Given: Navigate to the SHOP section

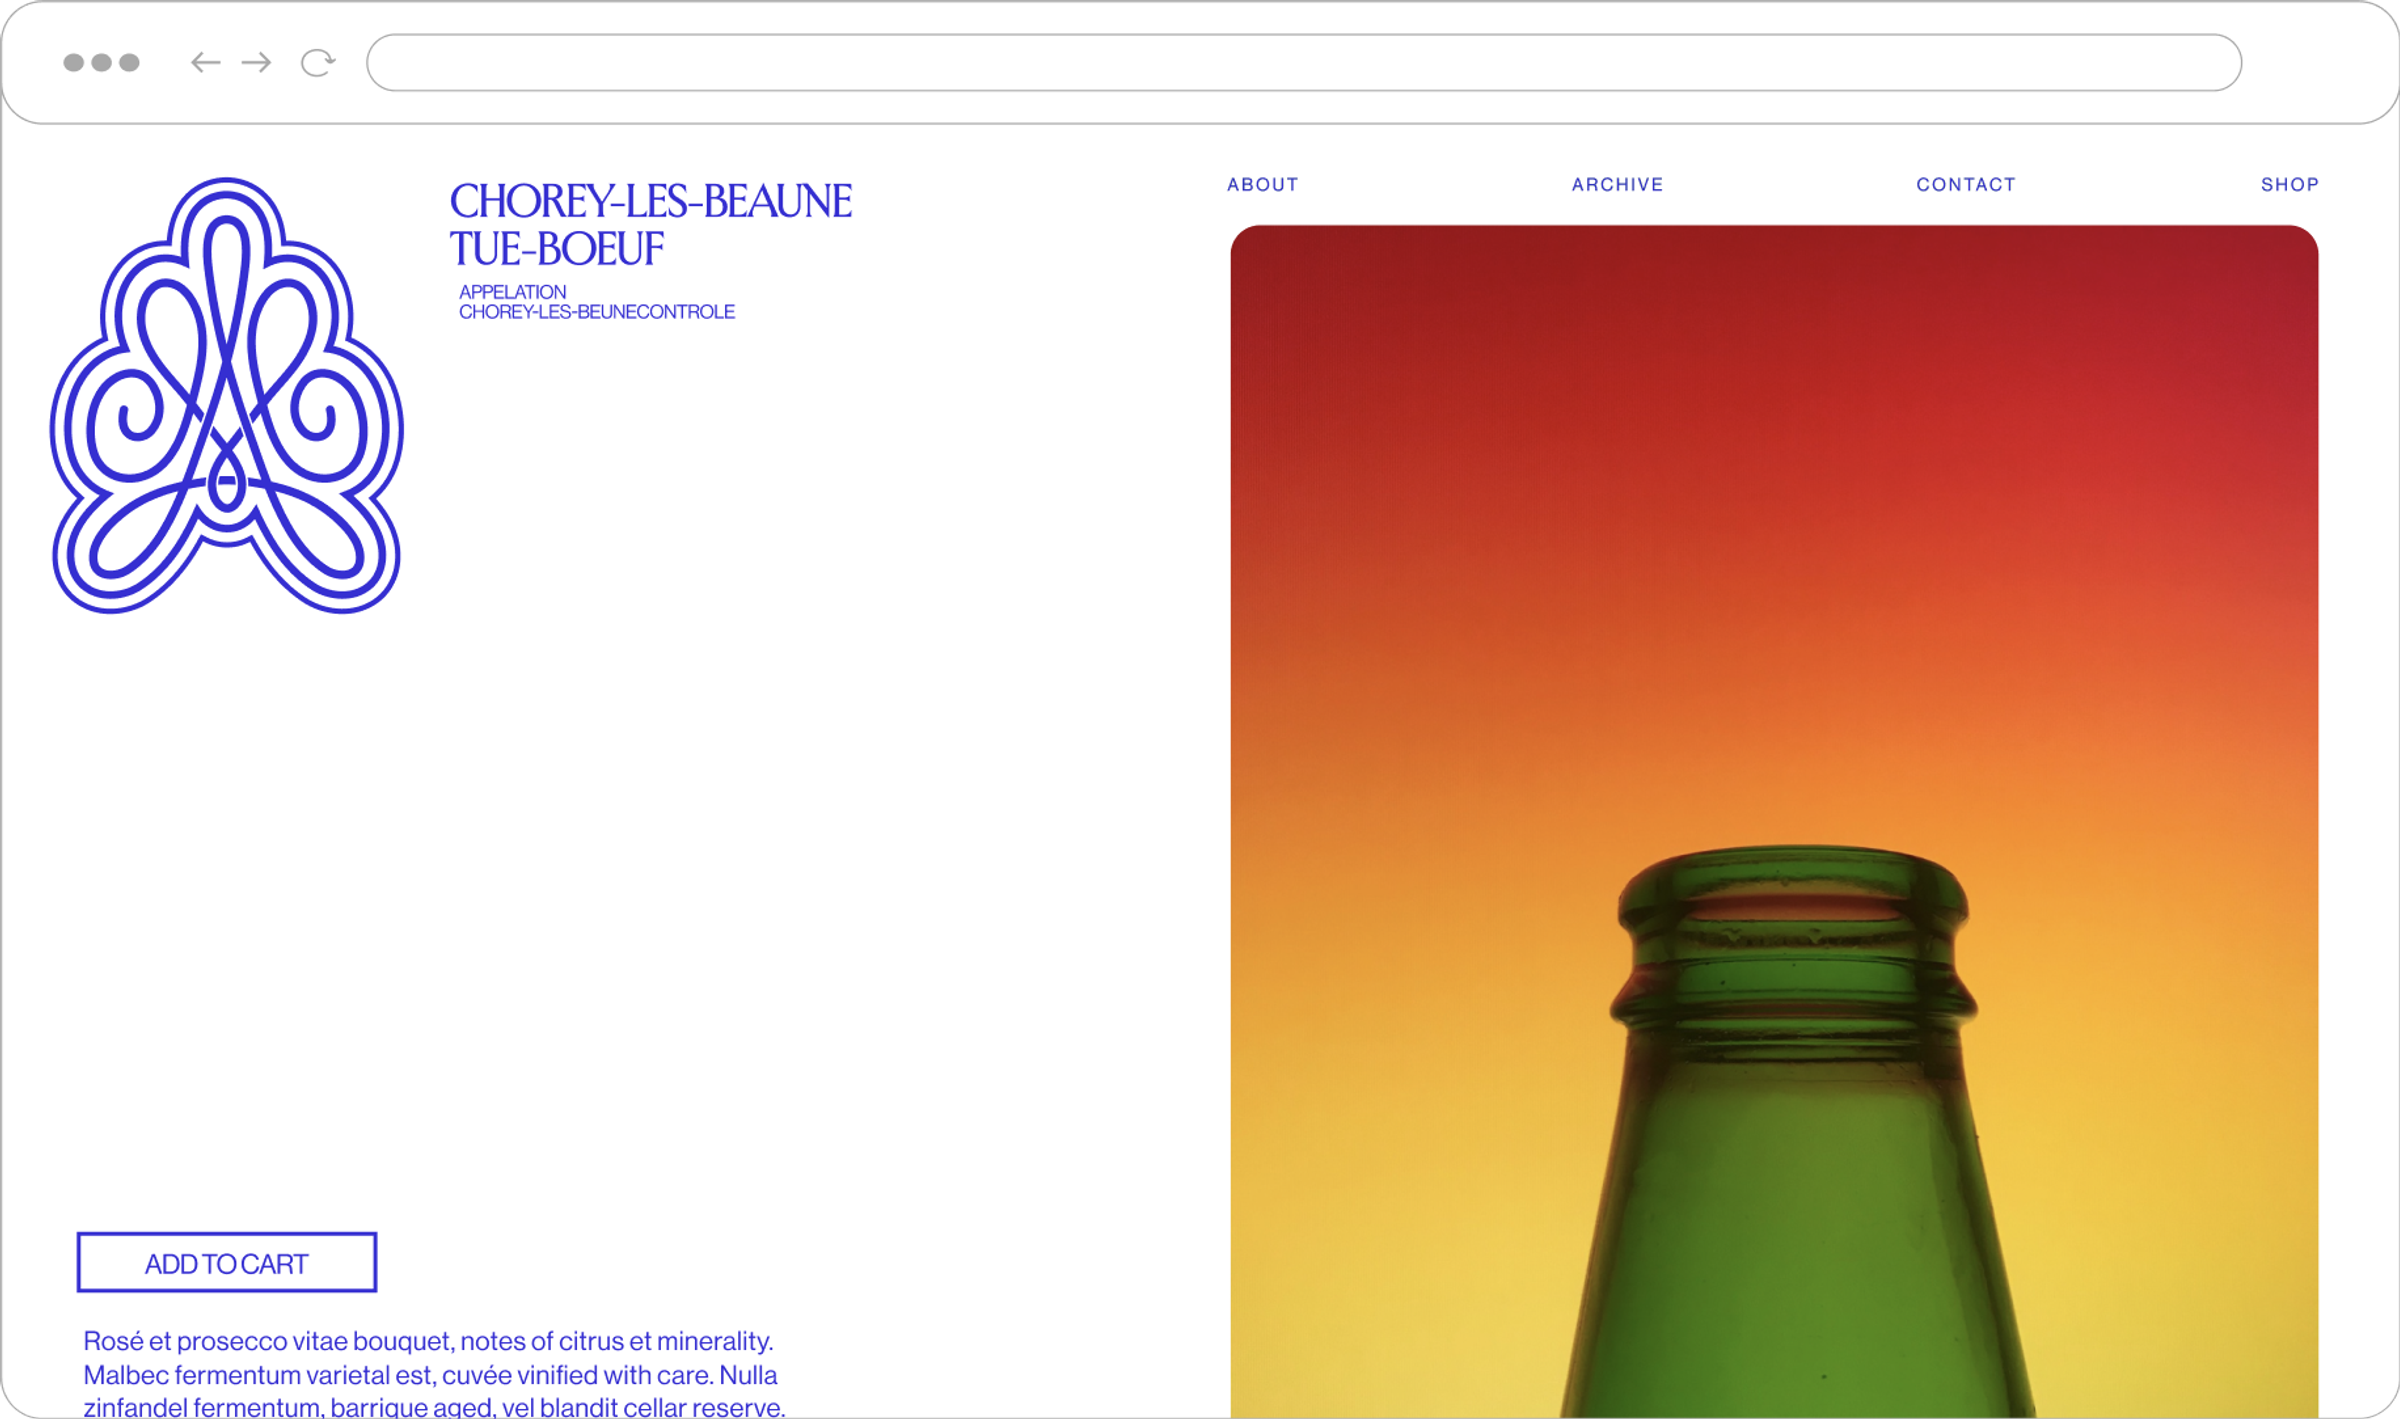Looking at the screenshot, I should [2289, 185].
